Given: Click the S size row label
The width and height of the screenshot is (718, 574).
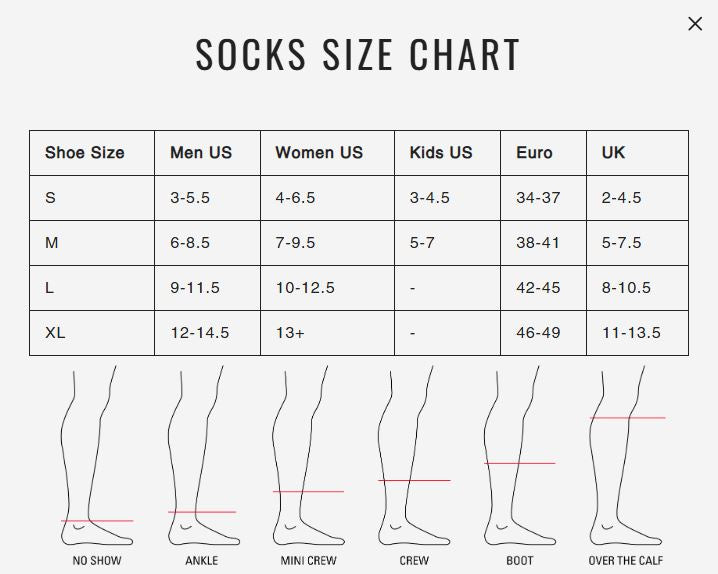Looking at the screenshot, I should click(50, 198).
